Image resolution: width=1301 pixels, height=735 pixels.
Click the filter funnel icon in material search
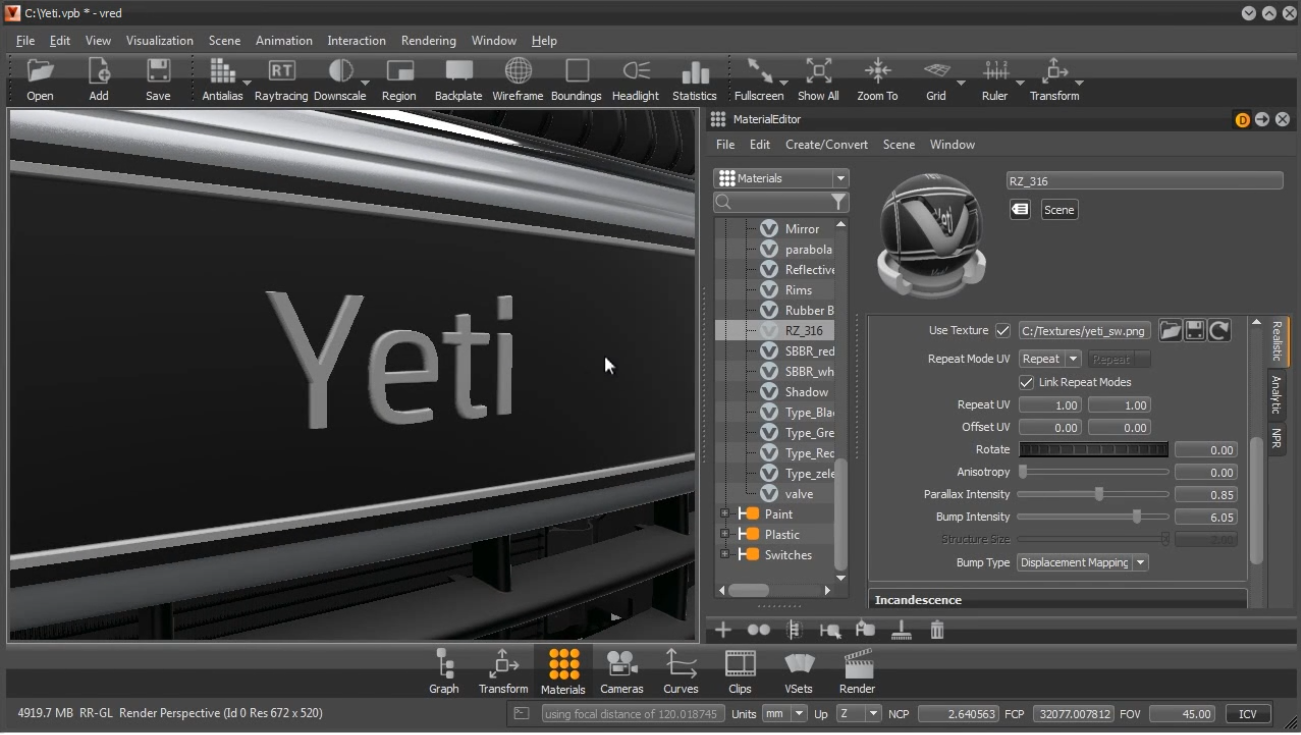tap(839, 203)
